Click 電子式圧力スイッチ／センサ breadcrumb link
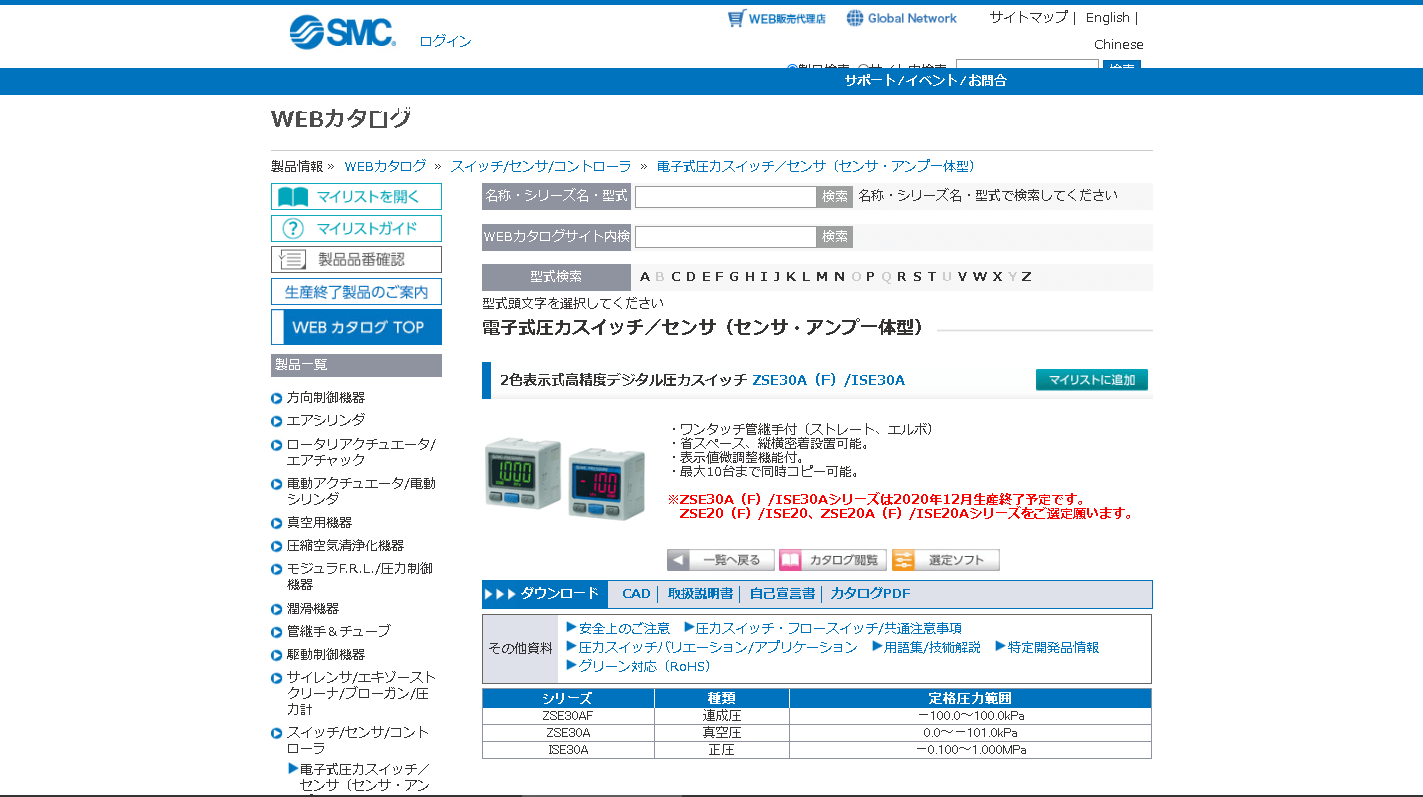The image size is (1423, 797). pyautogui.click(x=818, y=166)
